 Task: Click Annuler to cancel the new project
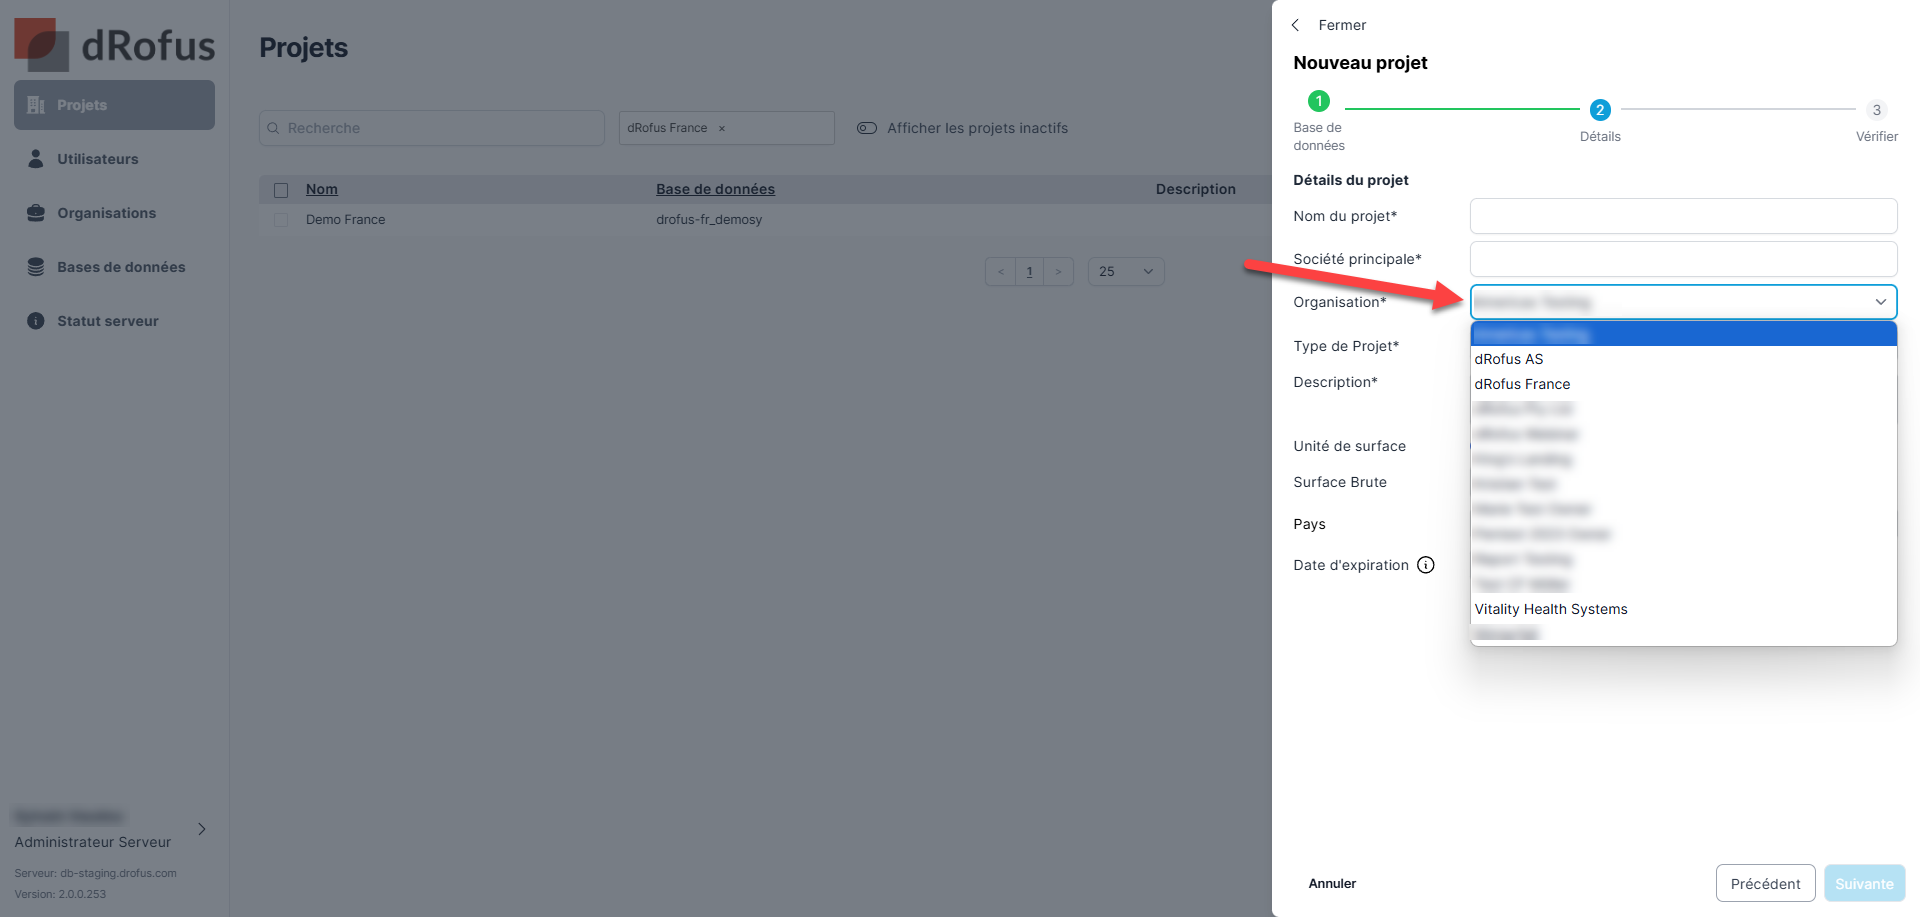point(1332,884)
